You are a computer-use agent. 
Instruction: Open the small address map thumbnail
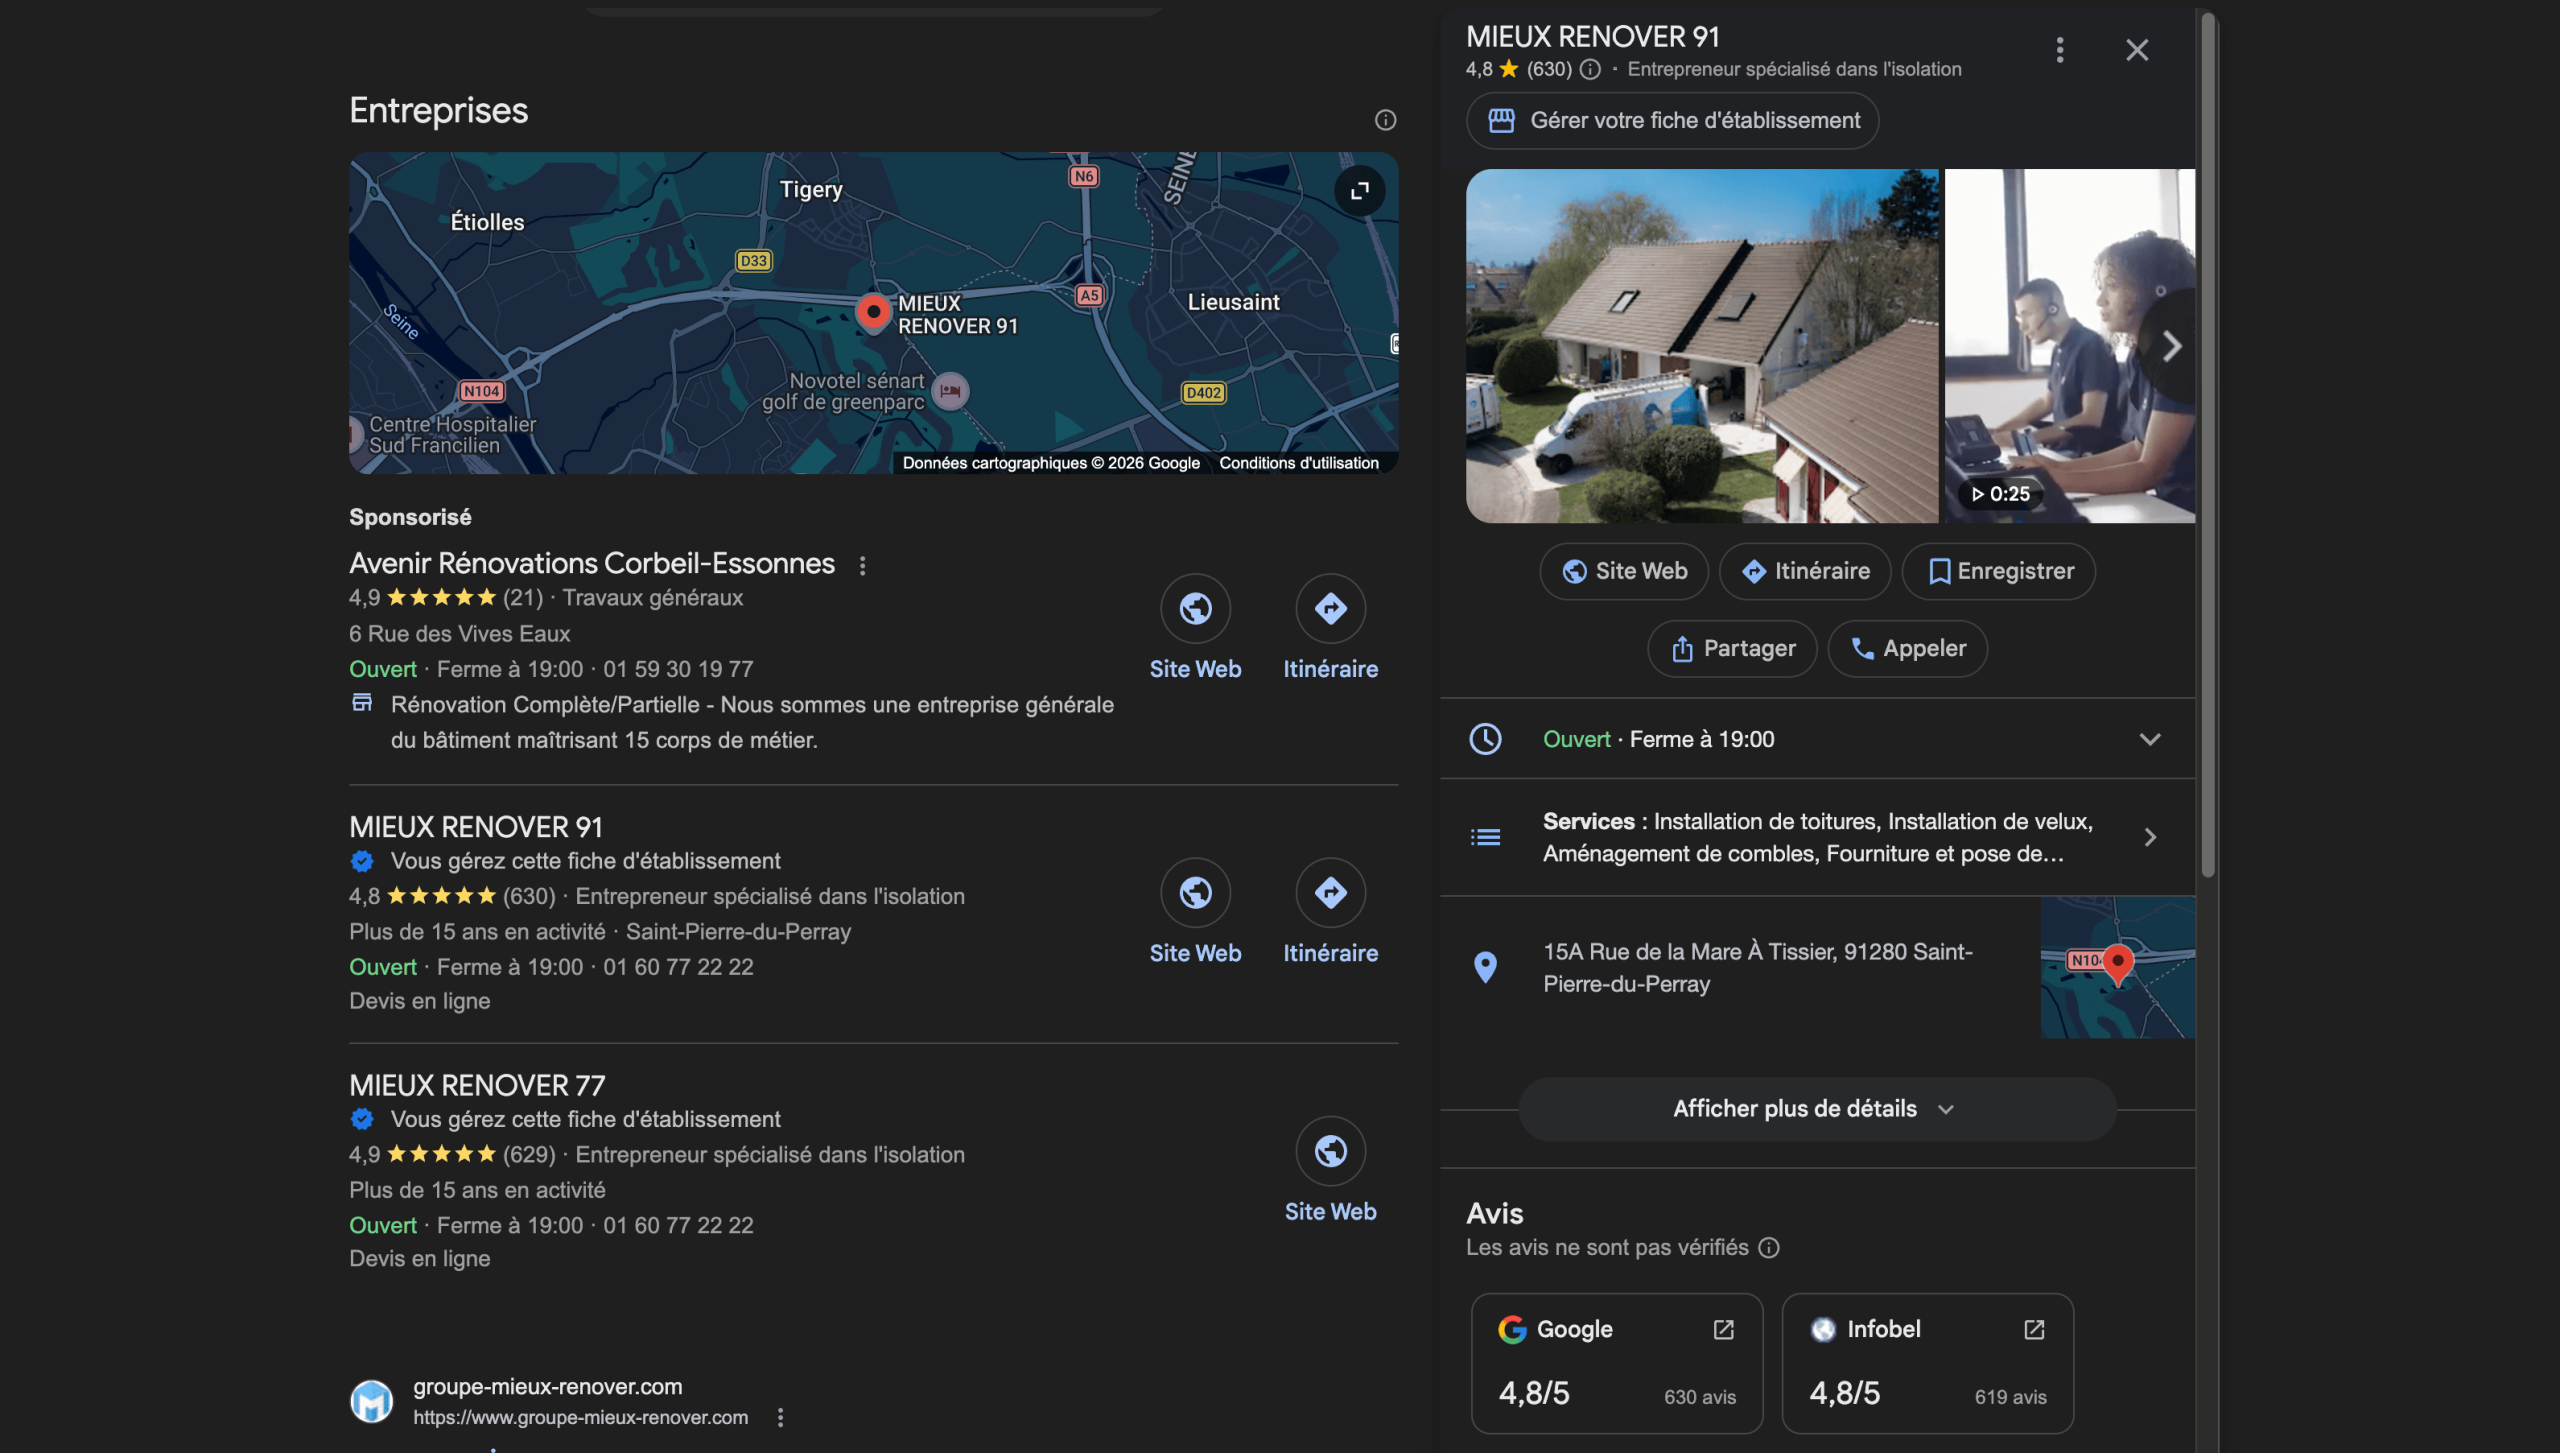pos(2118,967)
